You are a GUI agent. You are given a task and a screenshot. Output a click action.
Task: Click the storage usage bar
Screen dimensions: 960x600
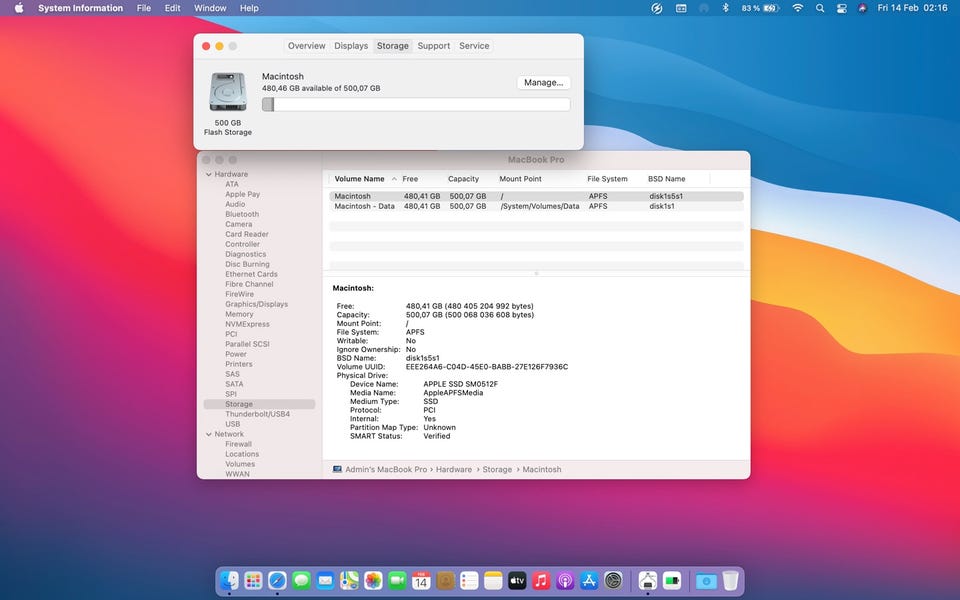click(x=416, y=105)
